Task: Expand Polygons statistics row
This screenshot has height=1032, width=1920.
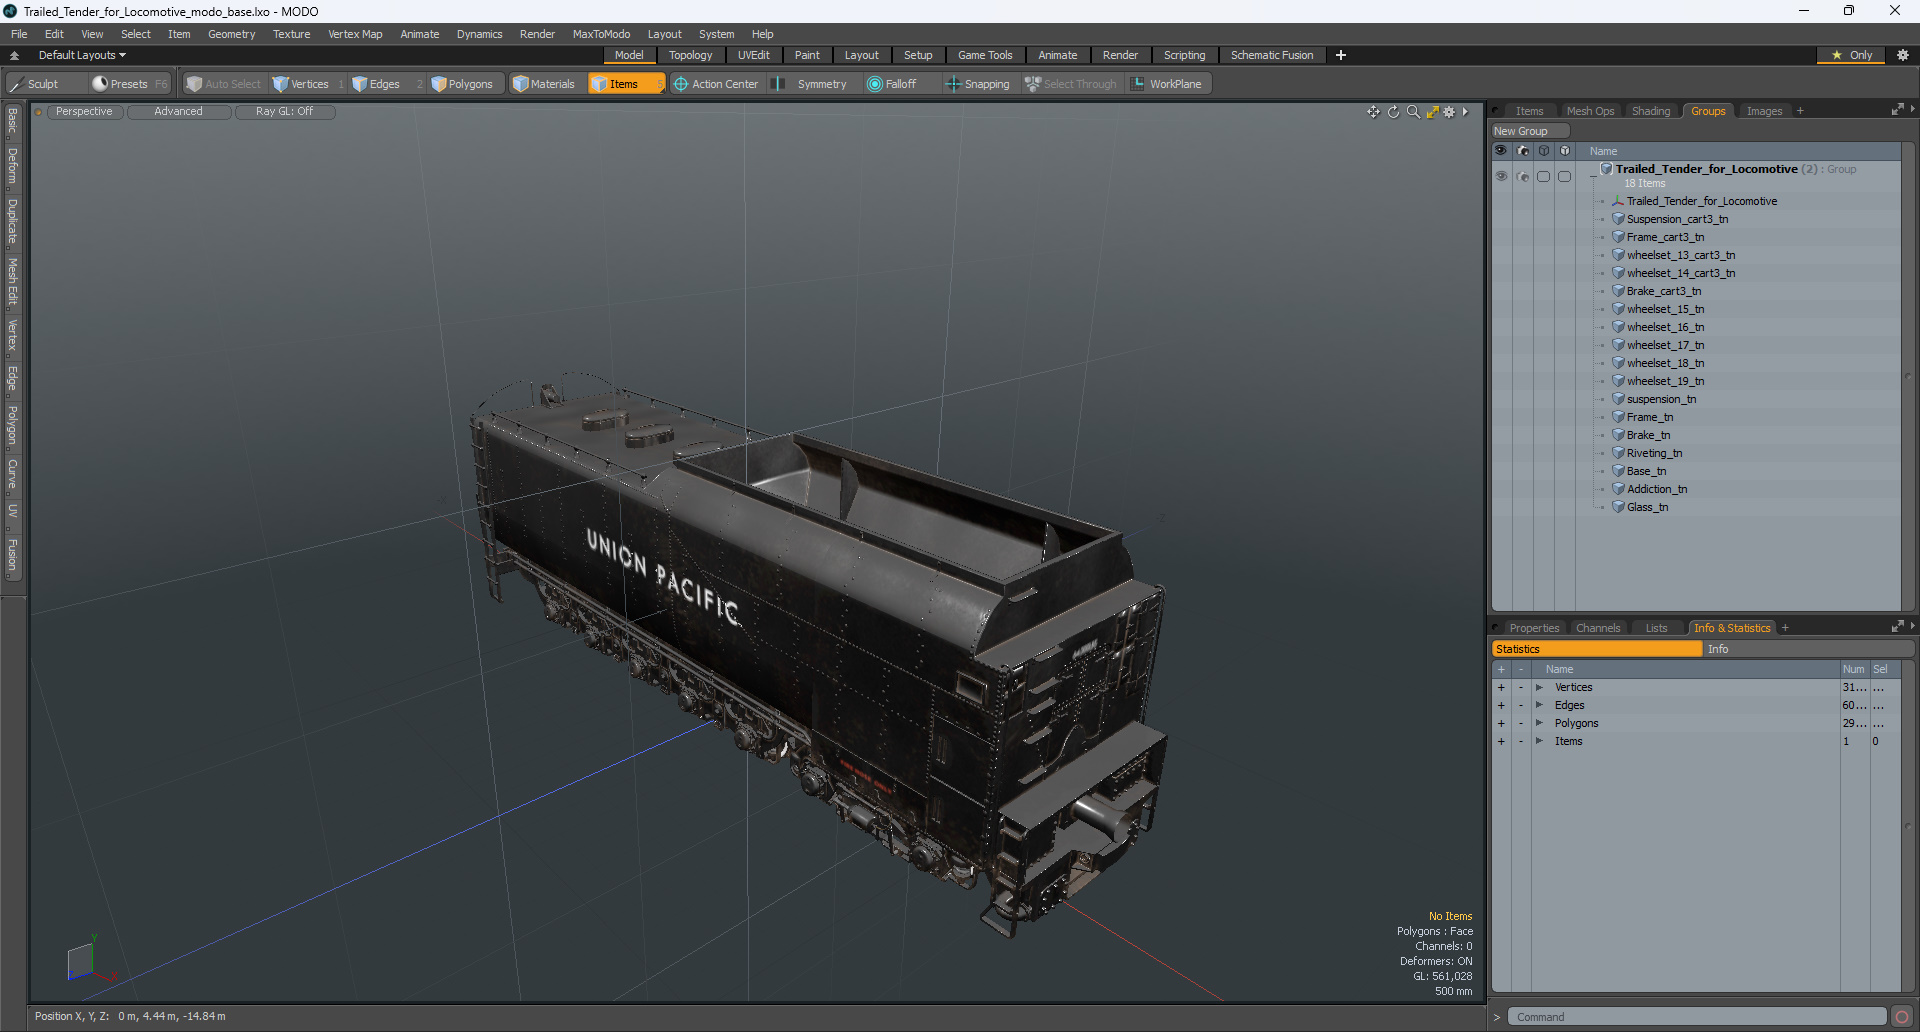Action: point(1539,723)
